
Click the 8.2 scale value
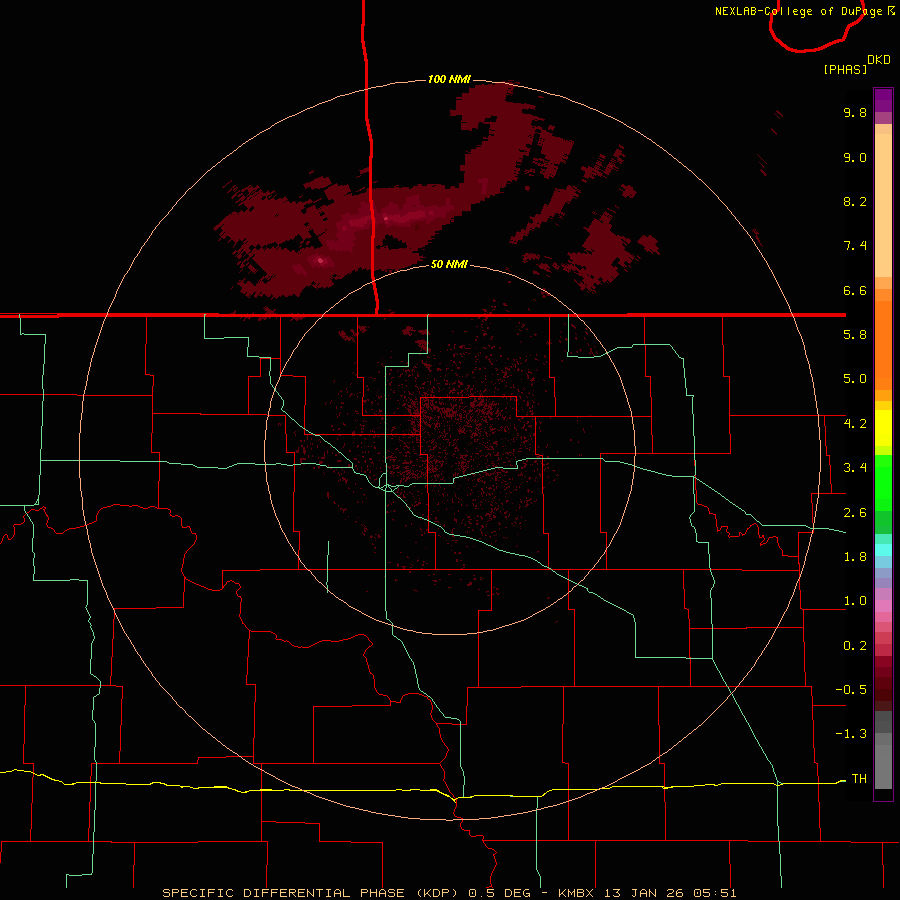[855, 201]
